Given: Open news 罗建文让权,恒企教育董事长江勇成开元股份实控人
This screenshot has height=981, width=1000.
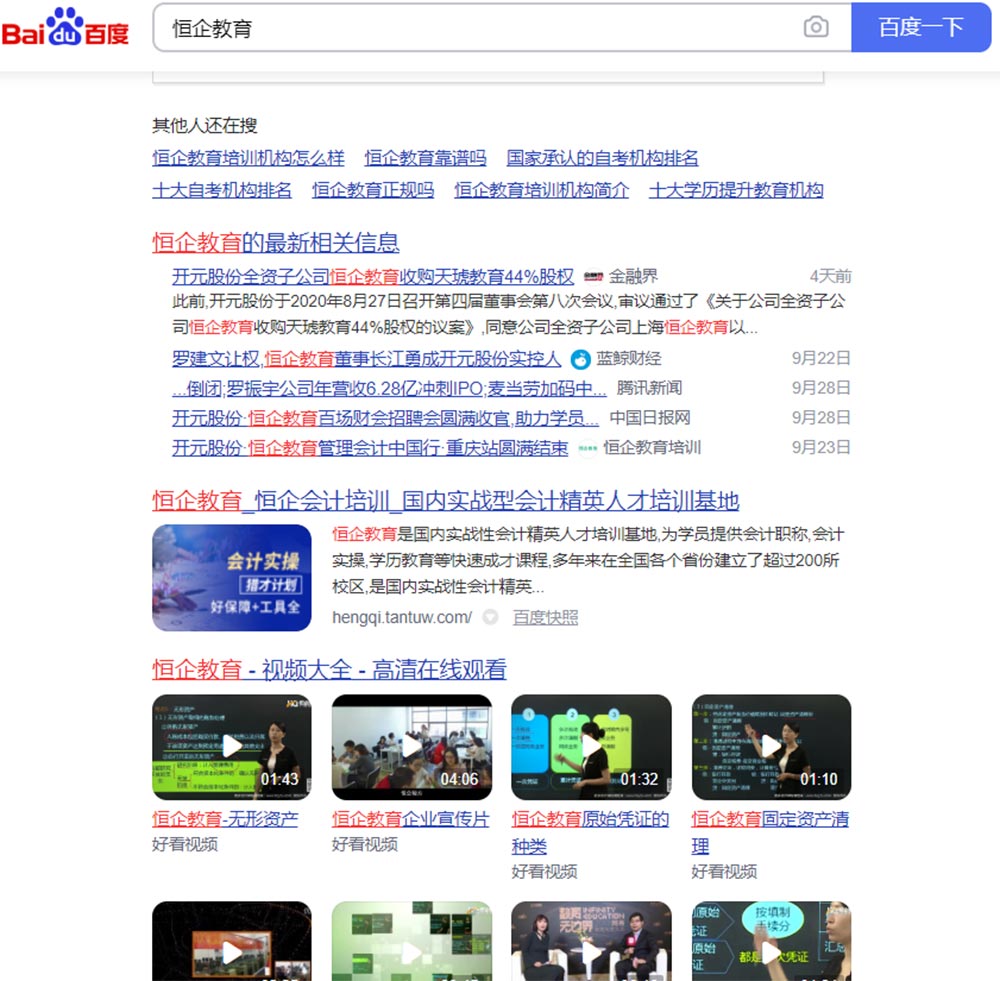Looking at the screenshot, I should (x=366, y=358).
